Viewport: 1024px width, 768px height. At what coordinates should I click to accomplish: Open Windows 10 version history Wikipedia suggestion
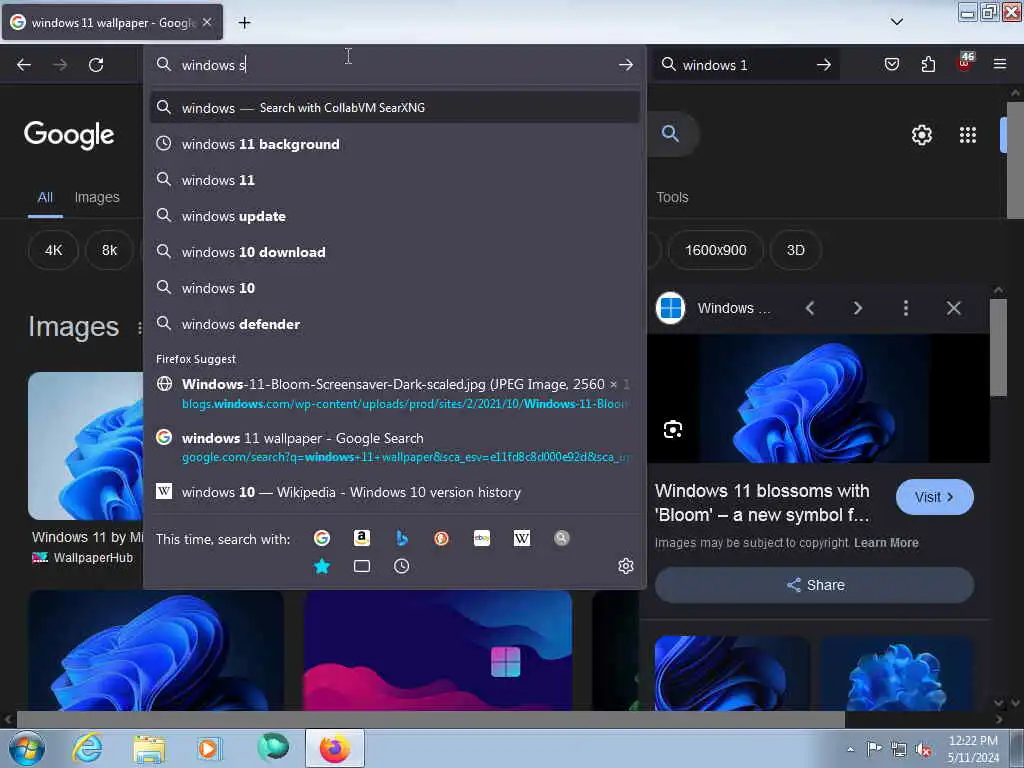tap(394, 492)
